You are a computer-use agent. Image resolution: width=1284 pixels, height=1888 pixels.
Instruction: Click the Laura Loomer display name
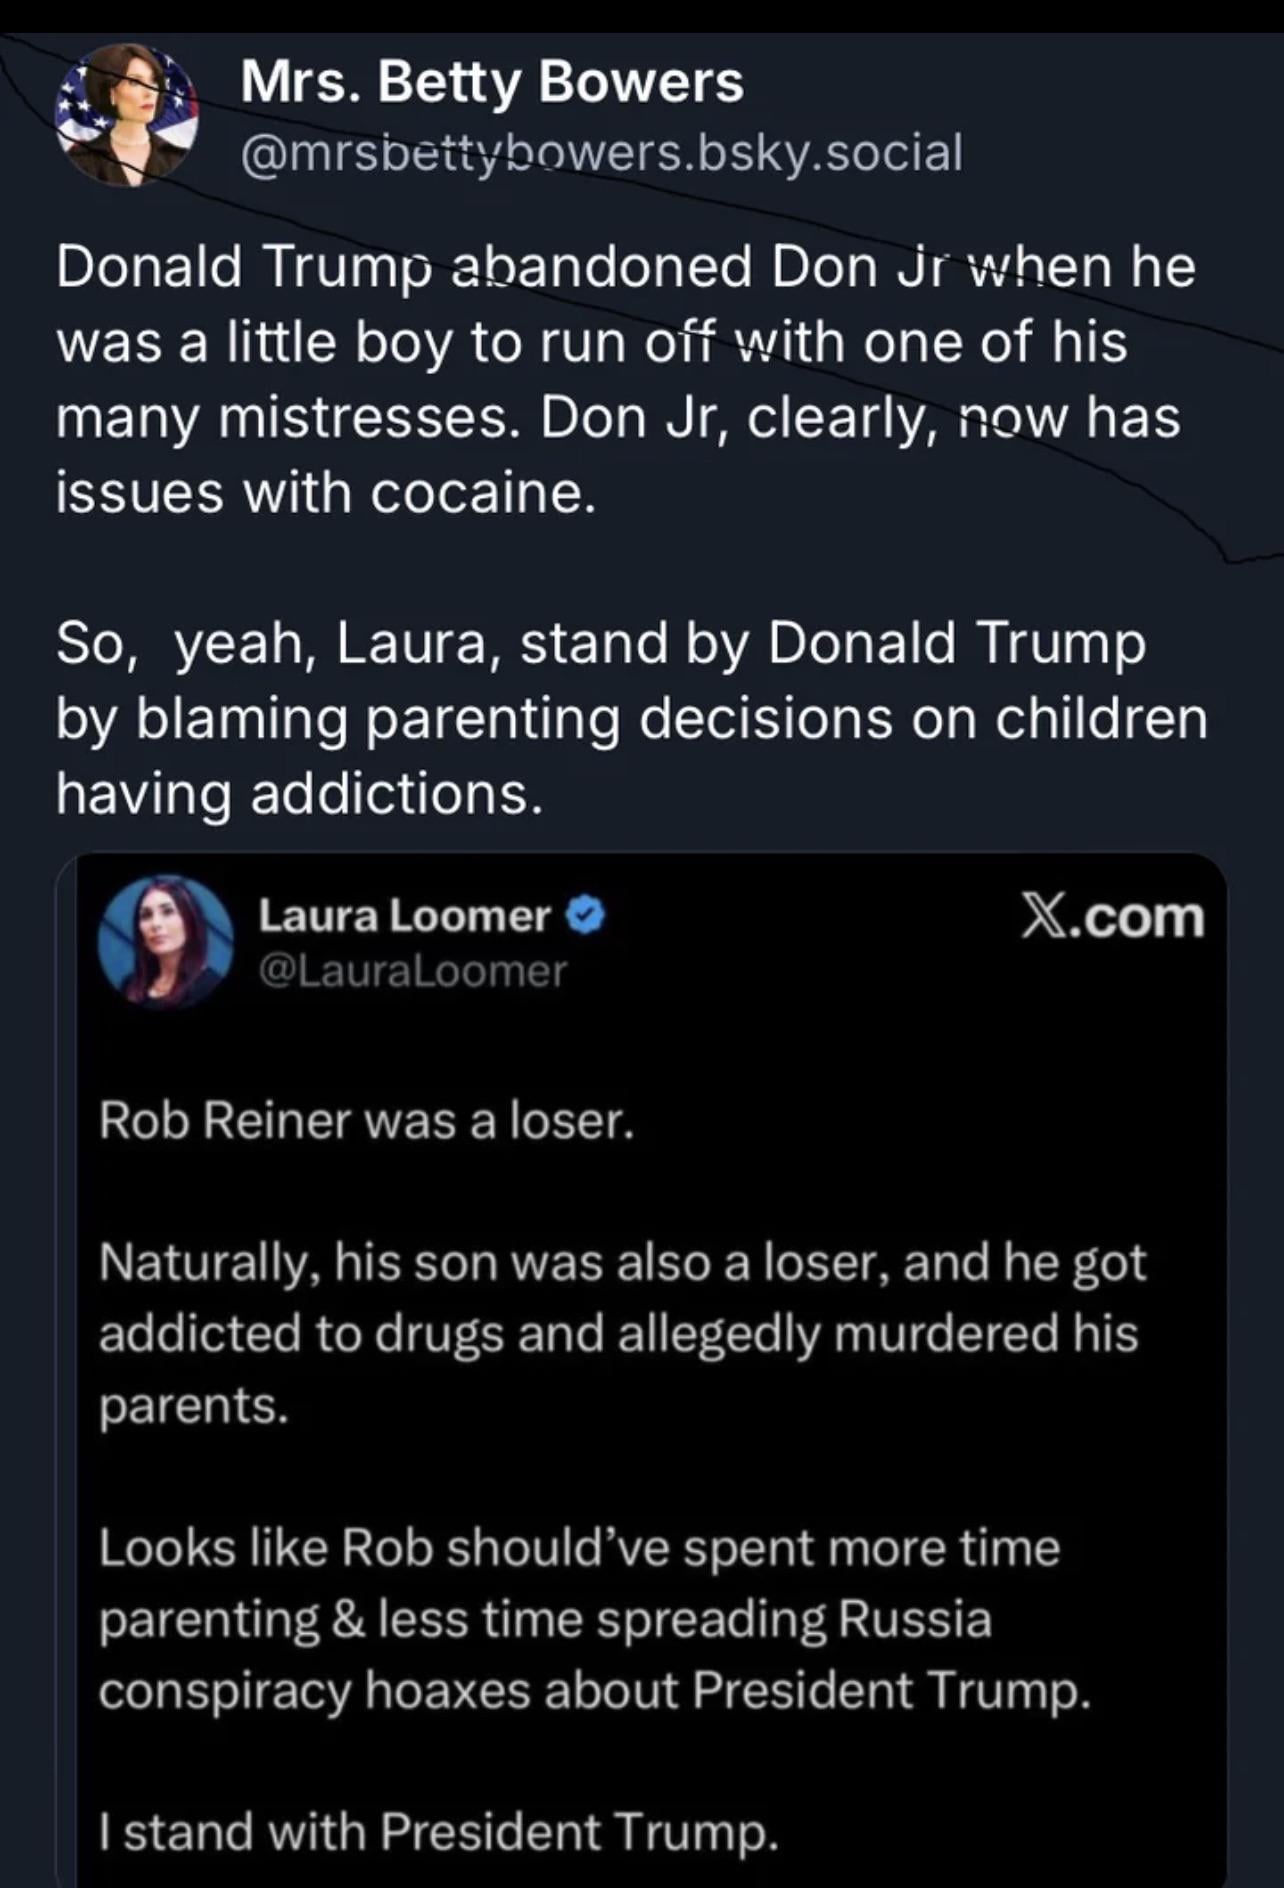tap(404, 916)
